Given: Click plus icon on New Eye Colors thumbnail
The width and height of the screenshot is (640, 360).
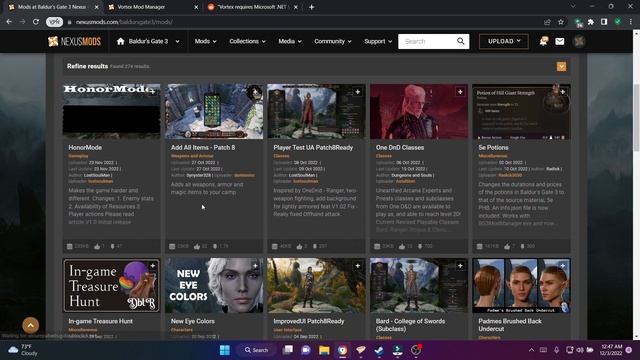Looking at the screenshot, I should click(x=255, y=266).
